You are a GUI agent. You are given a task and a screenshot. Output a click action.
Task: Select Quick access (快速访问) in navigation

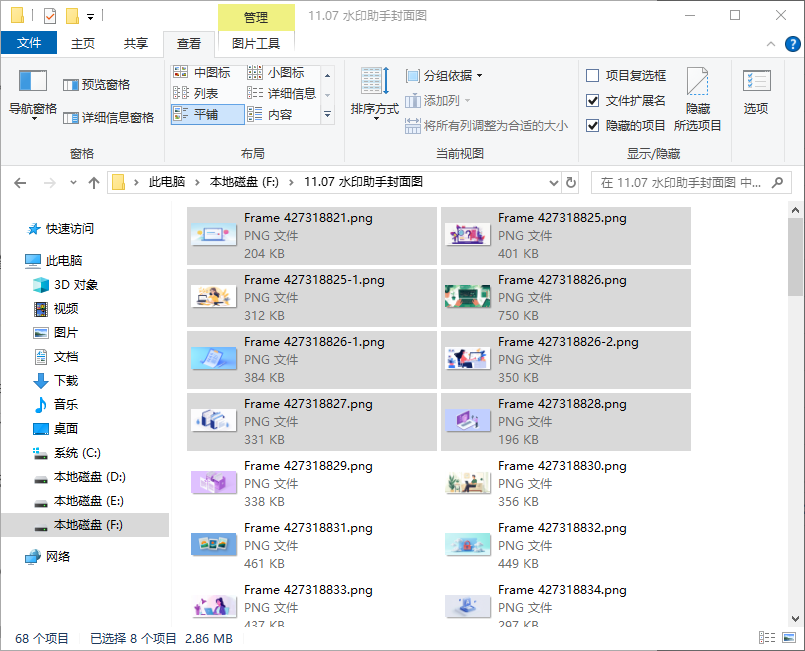click(61, 229)
